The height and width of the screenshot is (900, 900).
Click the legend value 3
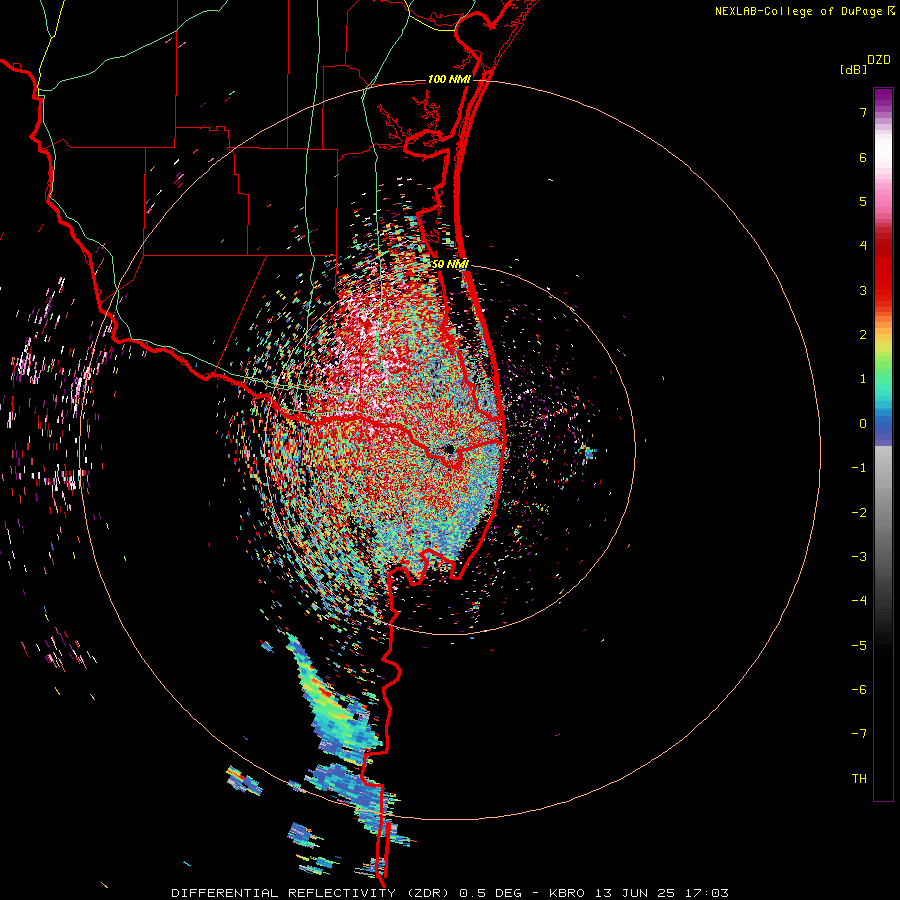click(863, 290)
